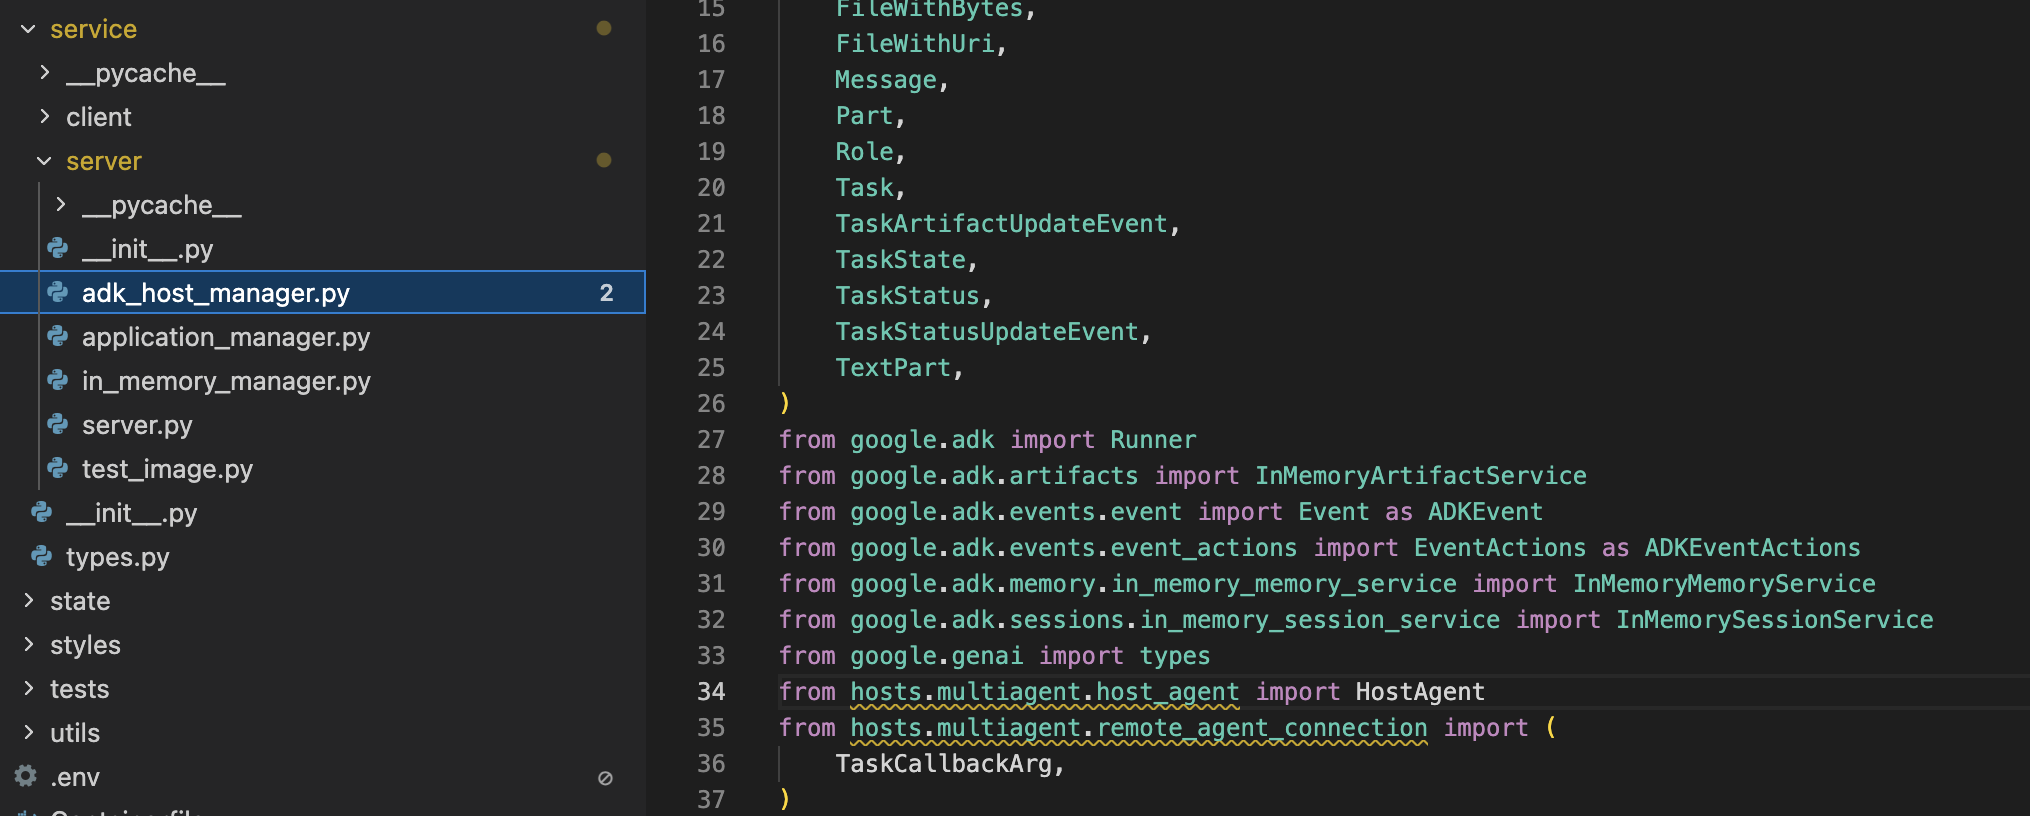
Task: Collapse the service folder
Action: (28, 29)
